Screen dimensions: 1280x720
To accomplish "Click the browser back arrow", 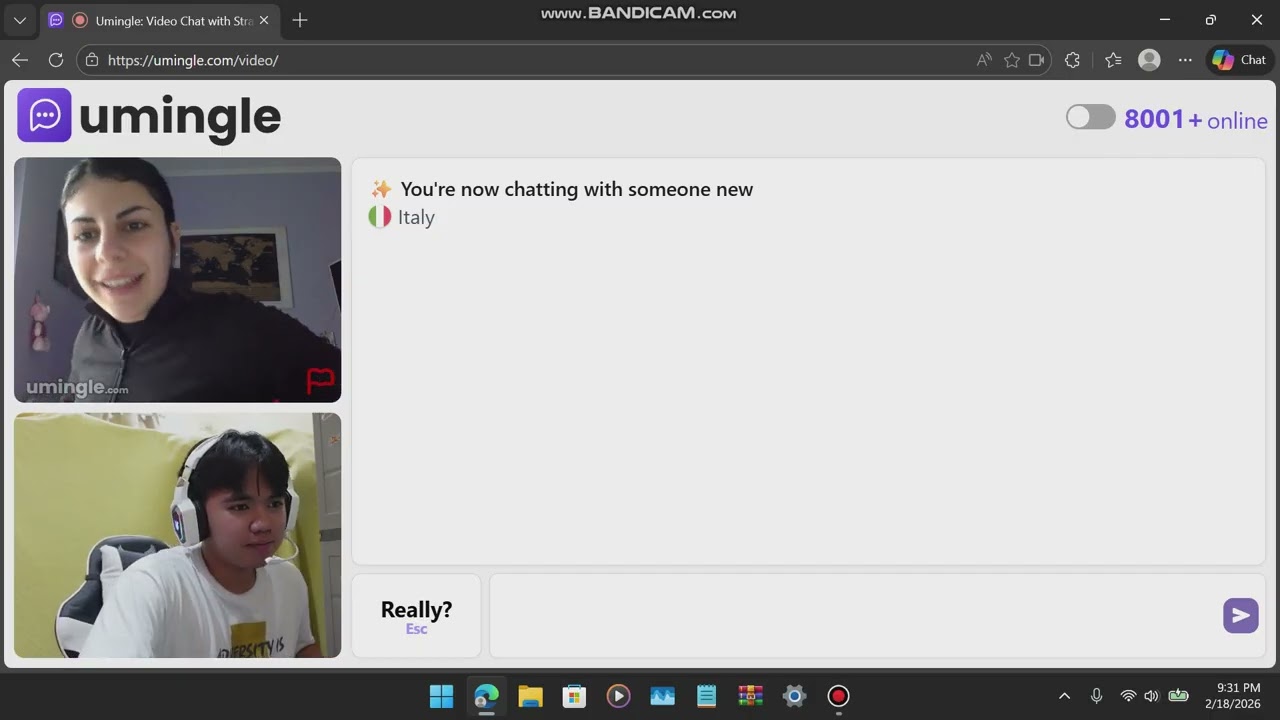I will (x=20, y=60).
